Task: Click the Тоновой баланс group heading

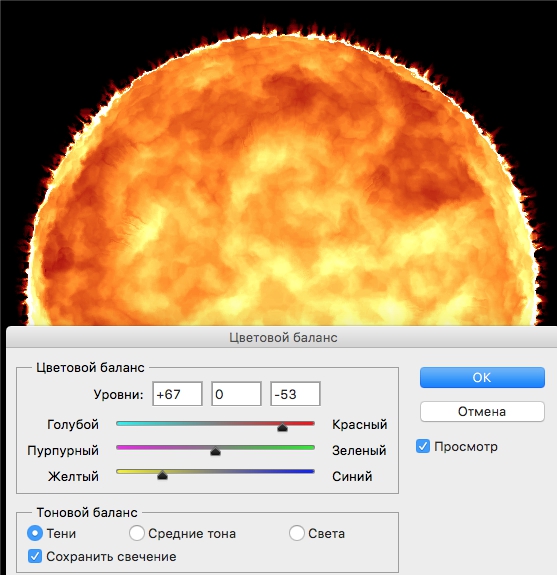Action: click(87, 512)
